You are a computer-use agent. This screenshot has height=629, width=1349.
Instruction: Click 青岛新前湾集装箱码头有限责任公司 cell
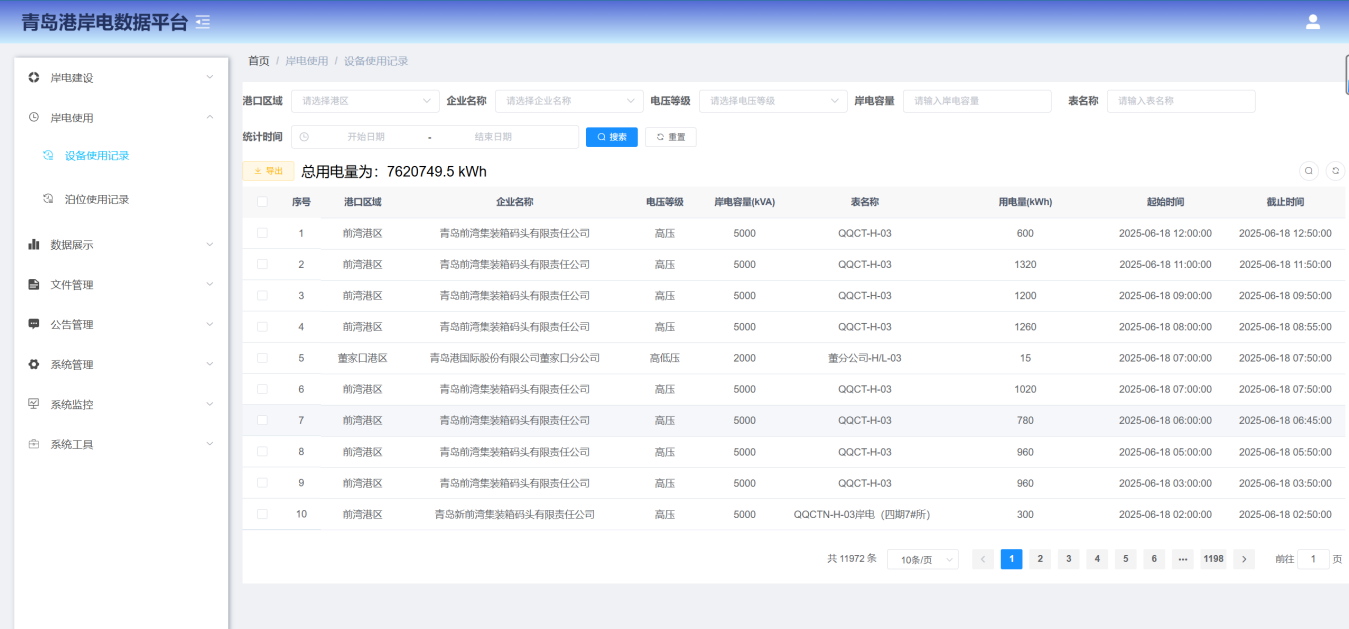coord(515,514)
